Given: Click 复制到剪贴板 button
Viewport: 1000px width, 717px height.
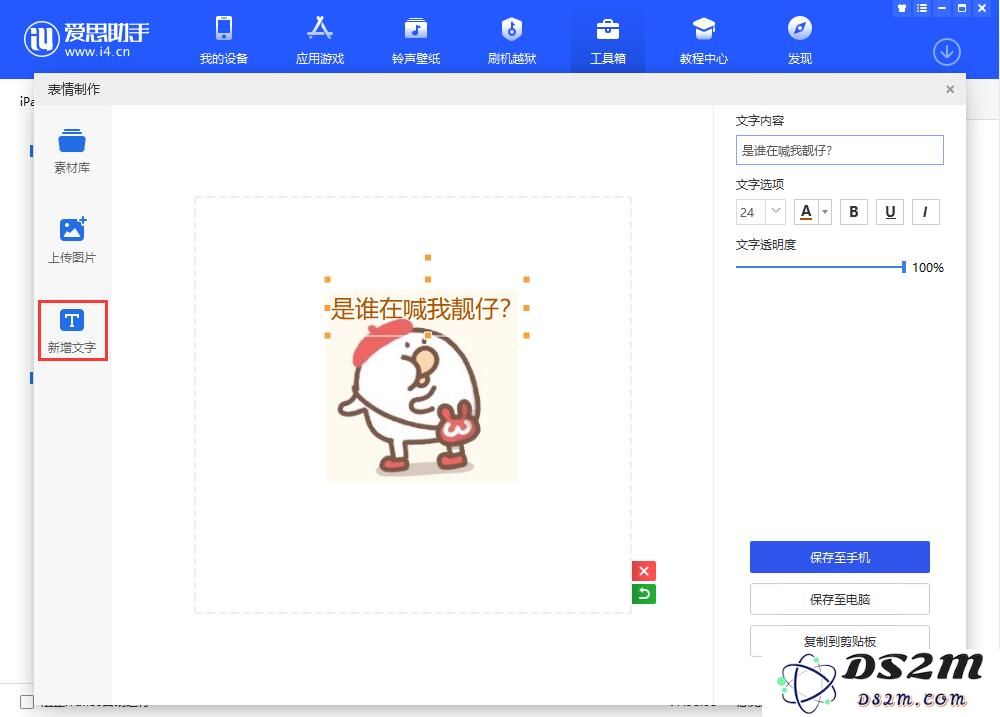Looking at the screenshot, I should tap(839, 640).
